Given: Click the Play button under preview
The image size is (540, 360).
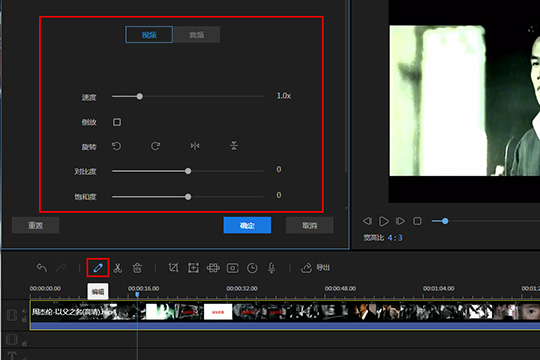Looking at the screenshot, I should point(384,221).
